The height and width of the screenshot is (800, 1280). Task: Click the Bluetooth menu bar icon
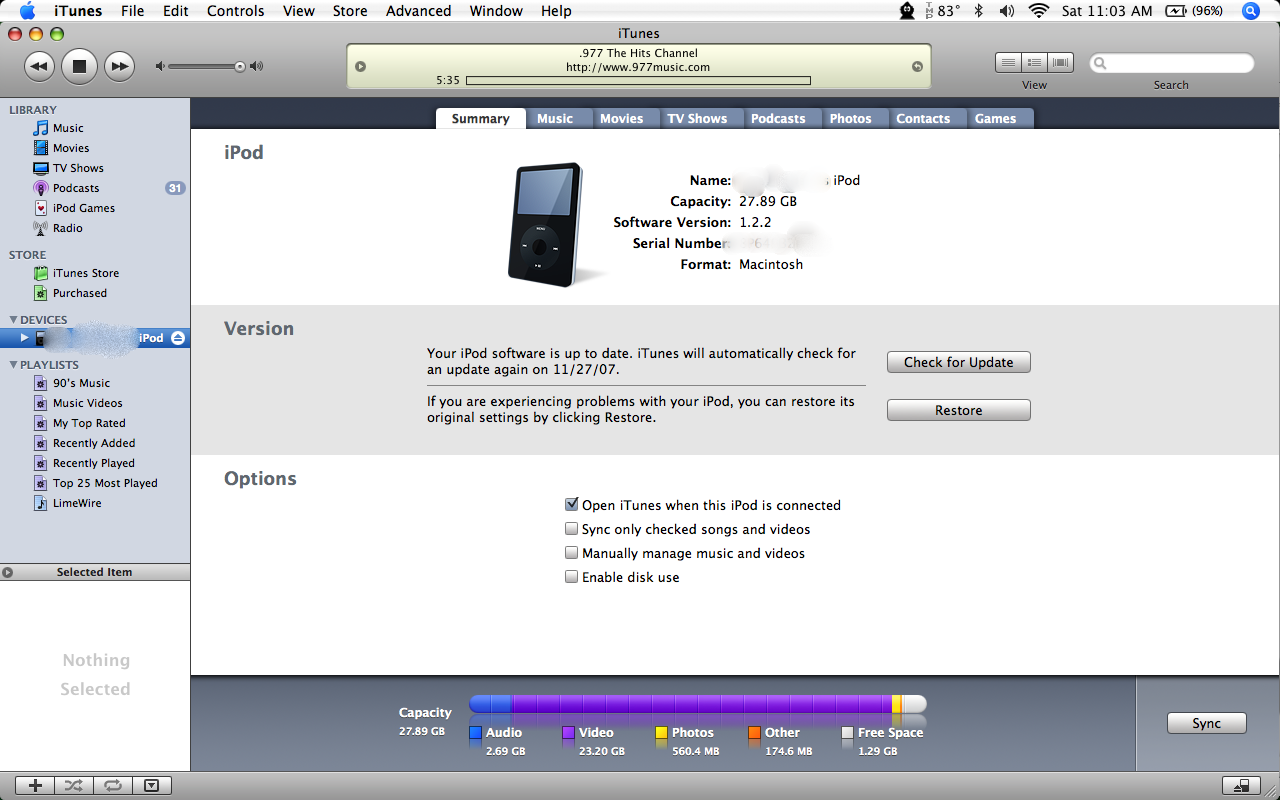coord(979,11)
